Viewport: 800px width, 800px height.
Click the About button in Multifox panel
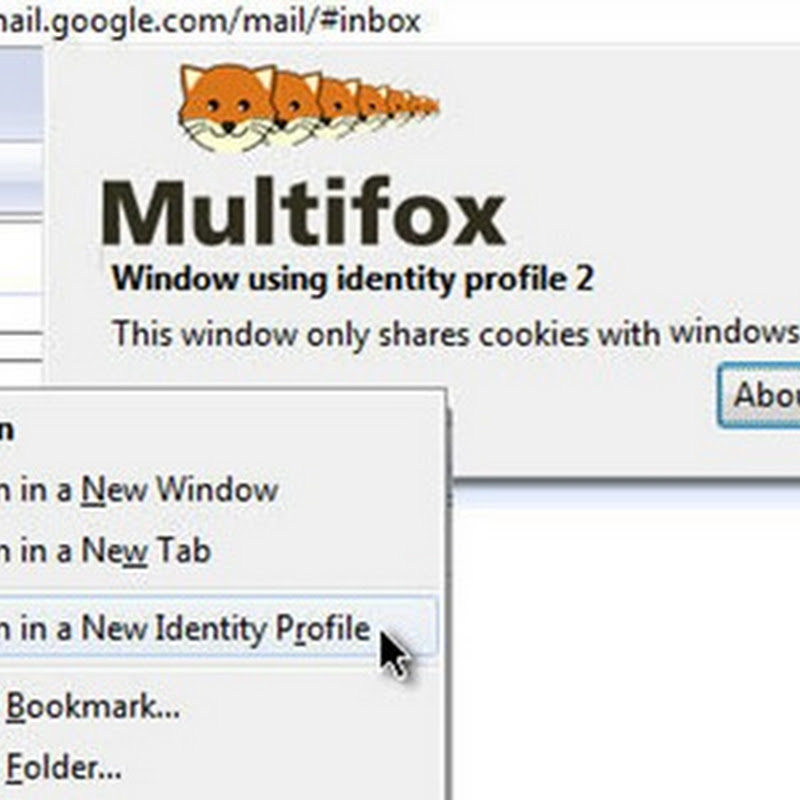pos(759,395)
